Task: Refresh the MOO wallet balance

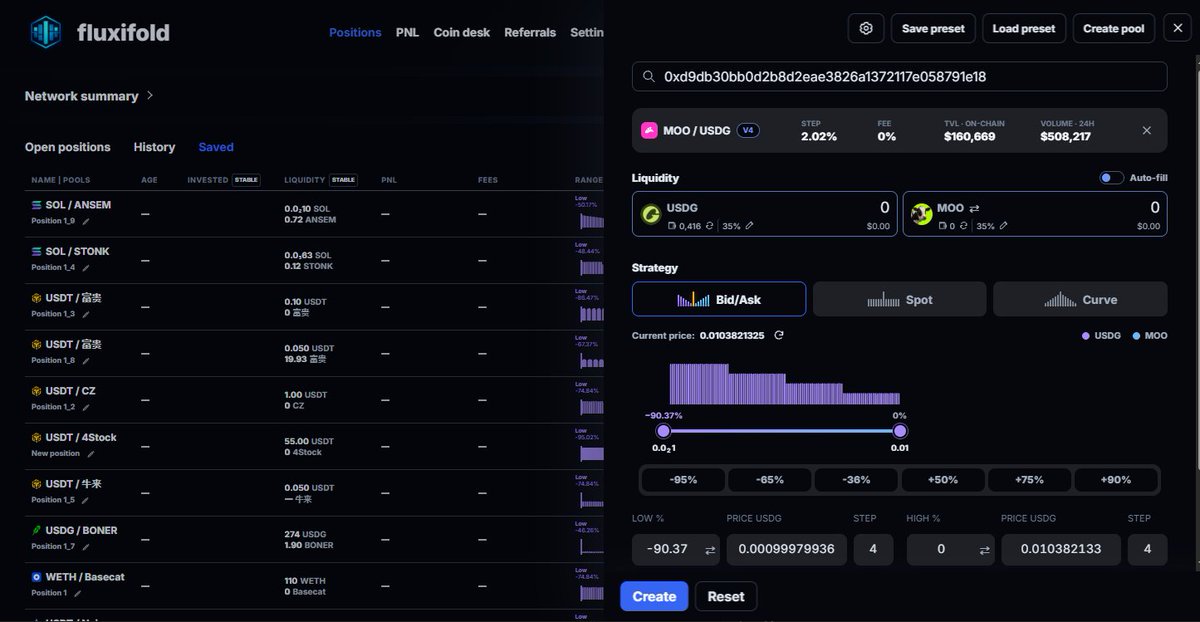Action: click(x=964, y=226)
